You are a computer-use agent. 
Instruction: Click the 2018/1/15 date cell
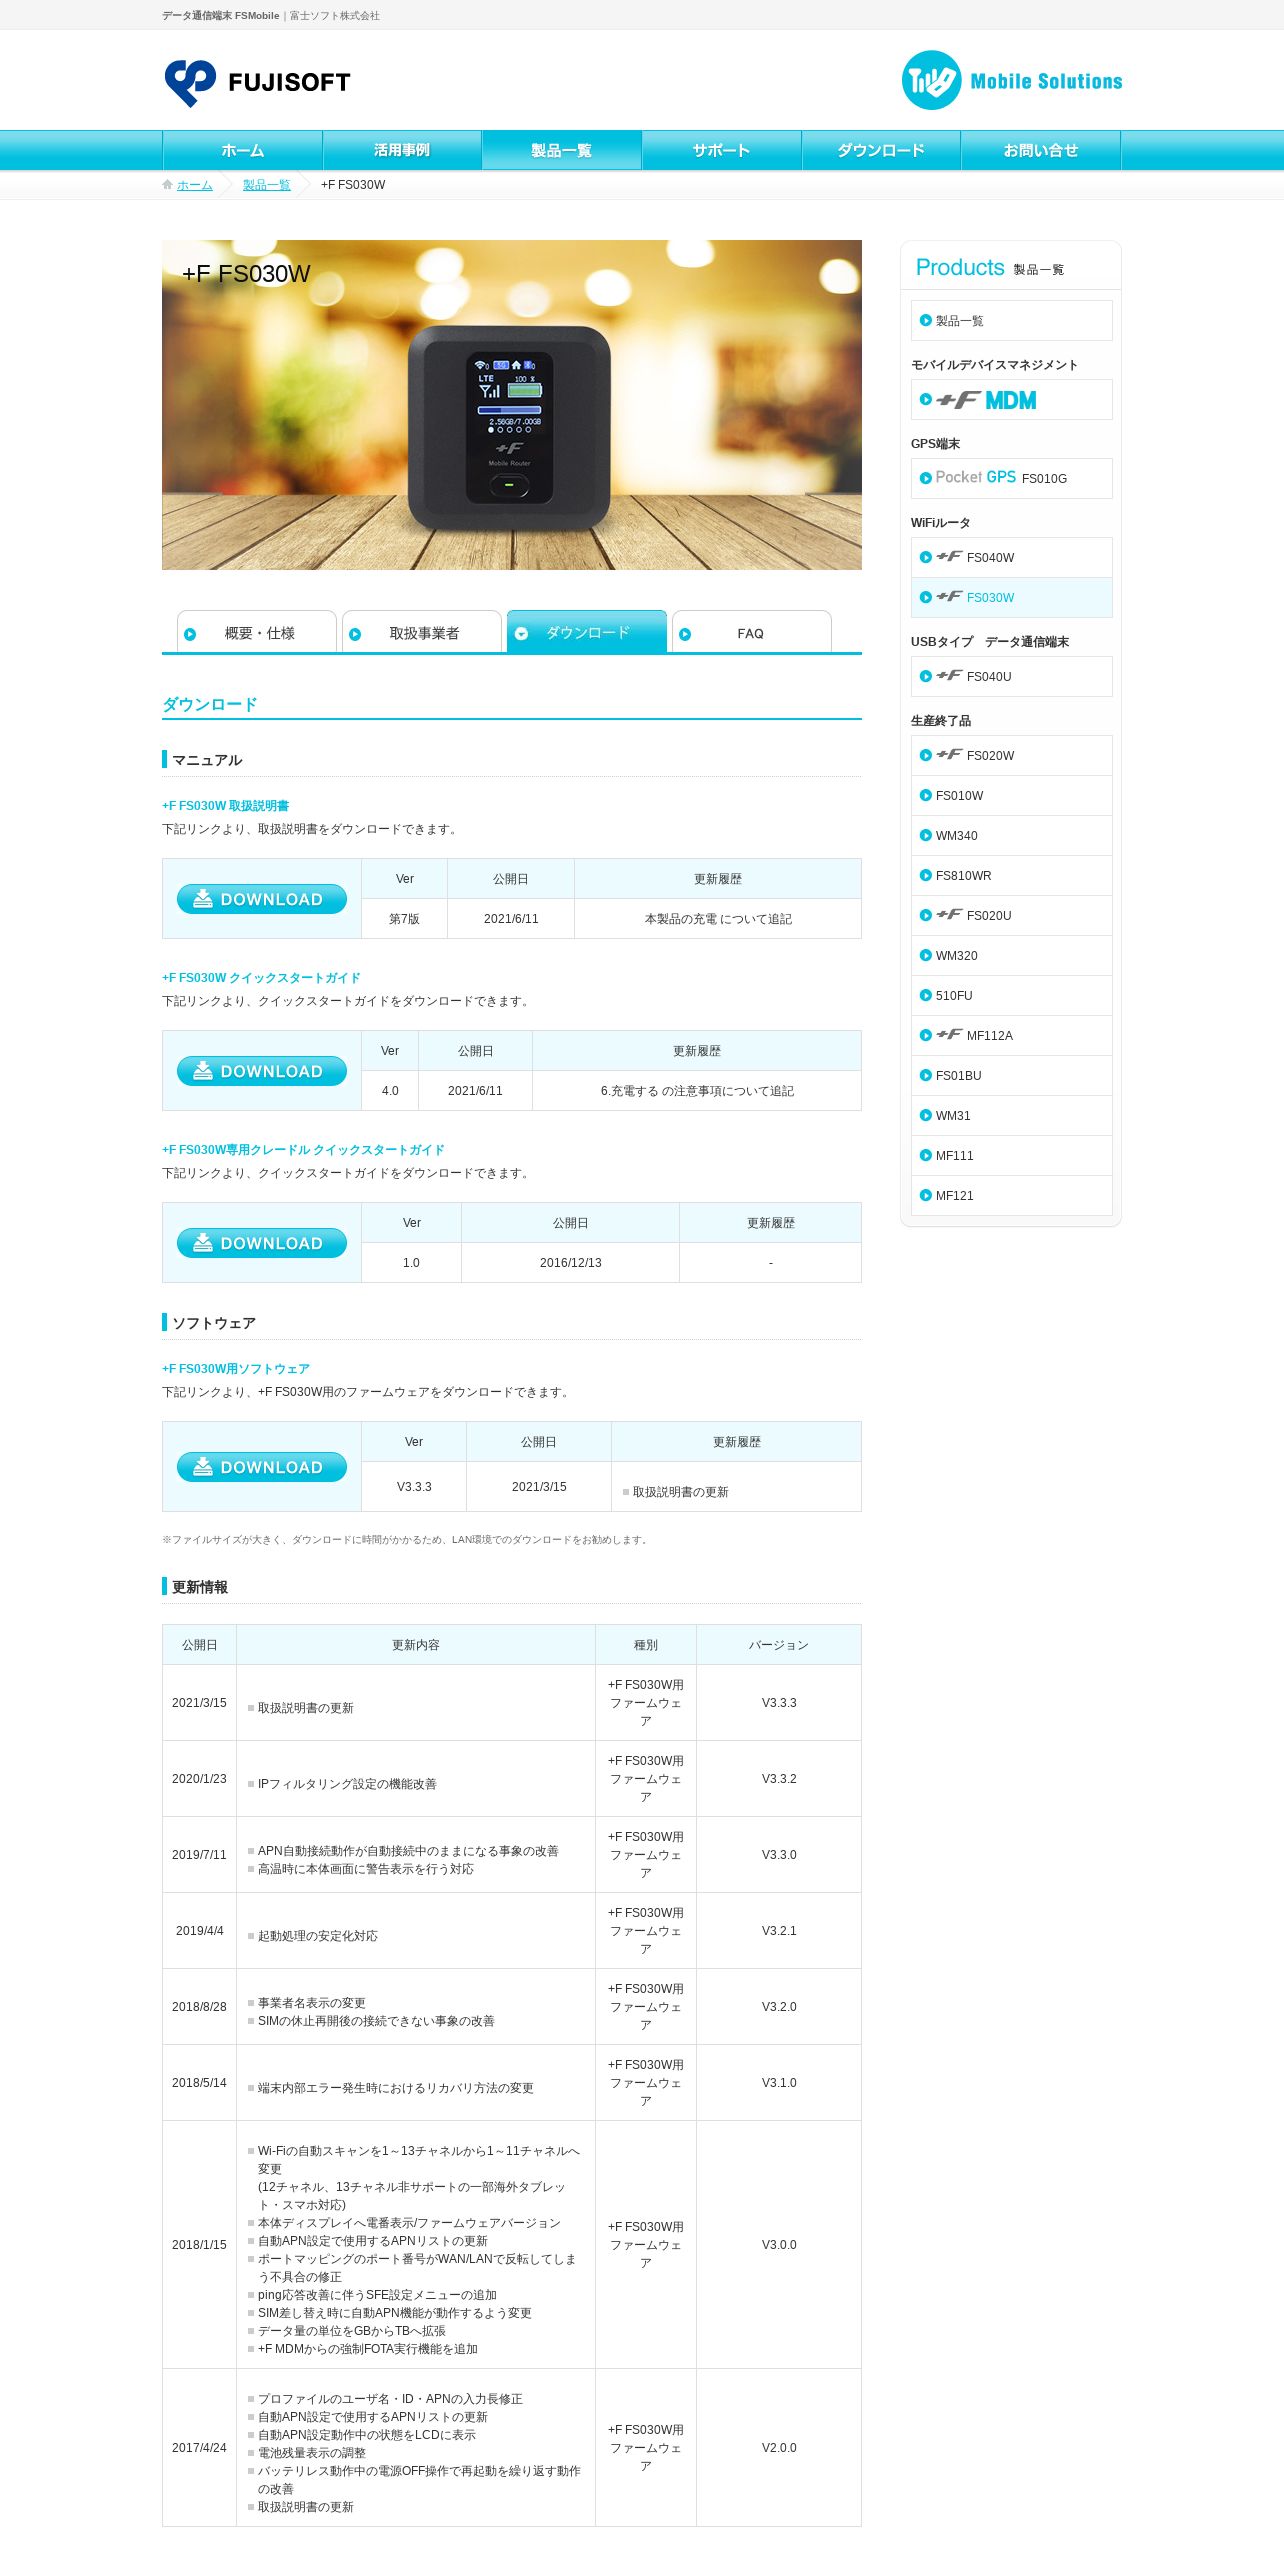coord(200,2245)
